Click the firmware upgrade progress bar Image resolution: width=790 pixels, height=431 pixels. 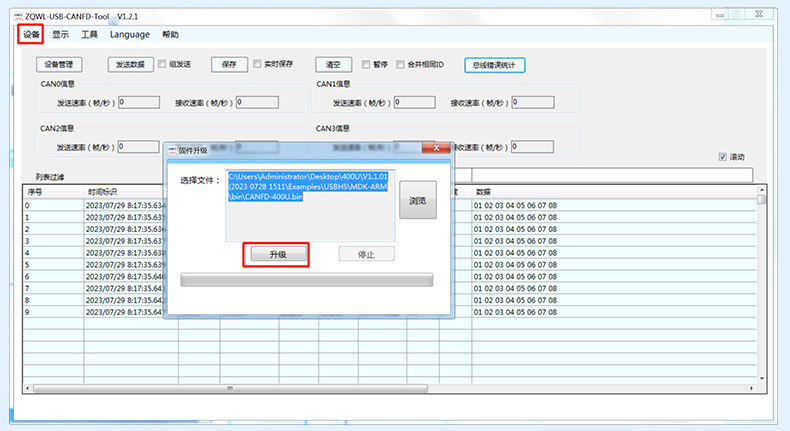point(306,280)
